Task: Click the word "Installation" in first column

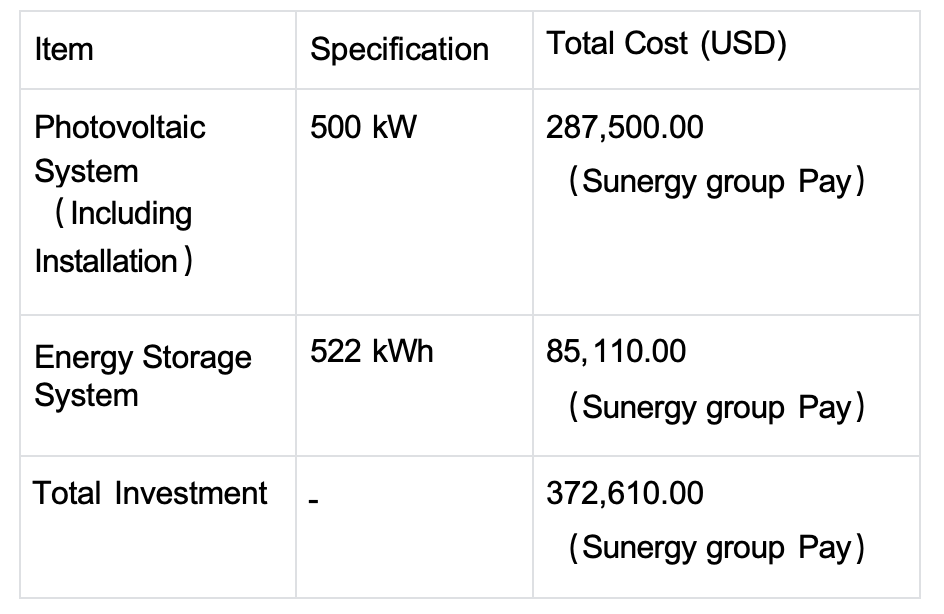Action: coord(106,261)
